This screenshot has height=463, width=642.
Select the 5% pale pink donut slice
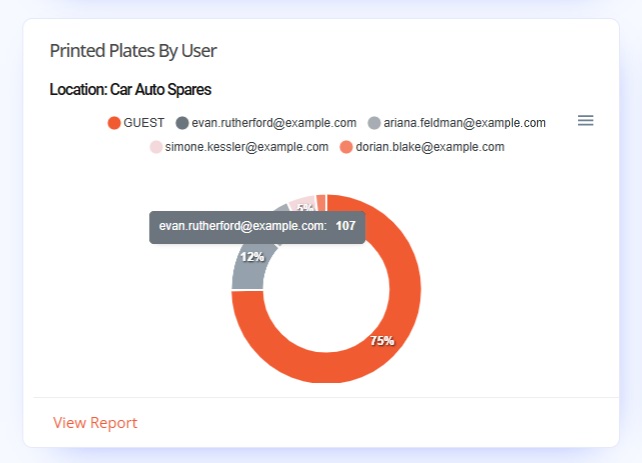(302, 203)
